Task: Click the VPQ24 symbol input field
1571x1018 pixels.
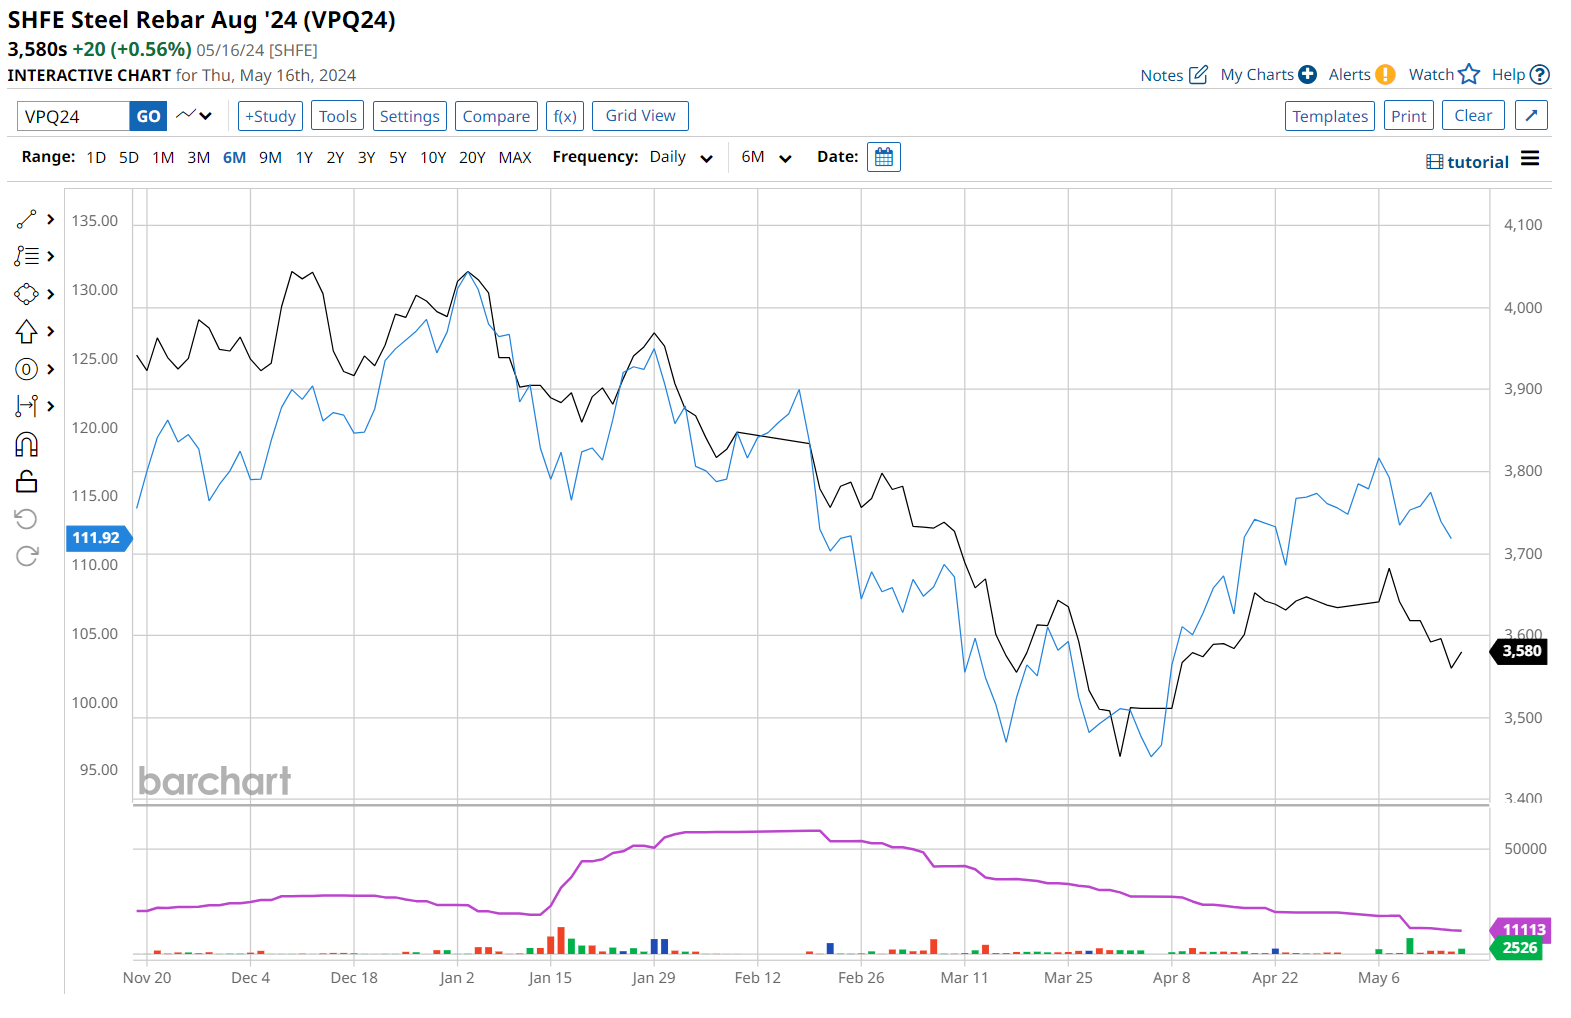Action: tap(73, 116)
